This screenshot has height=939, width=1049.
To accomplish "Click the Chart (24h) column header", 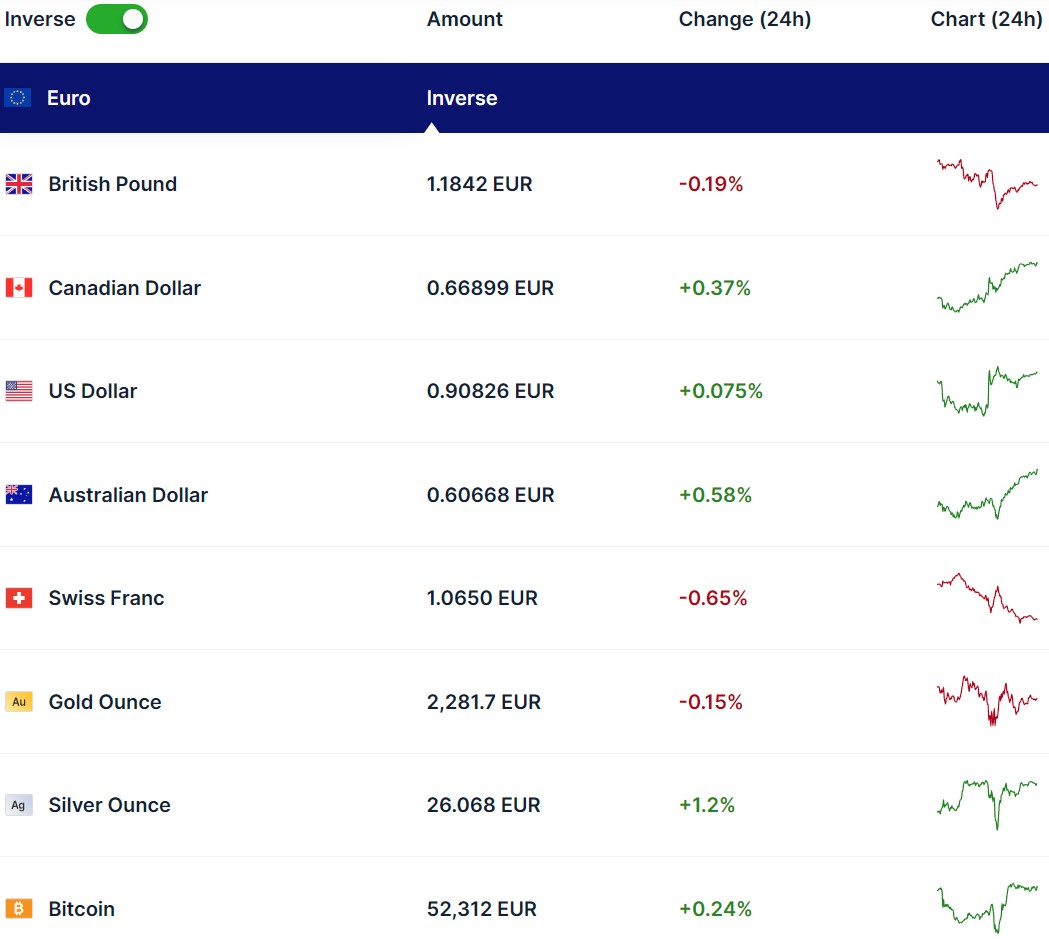I will pos(986,19).
